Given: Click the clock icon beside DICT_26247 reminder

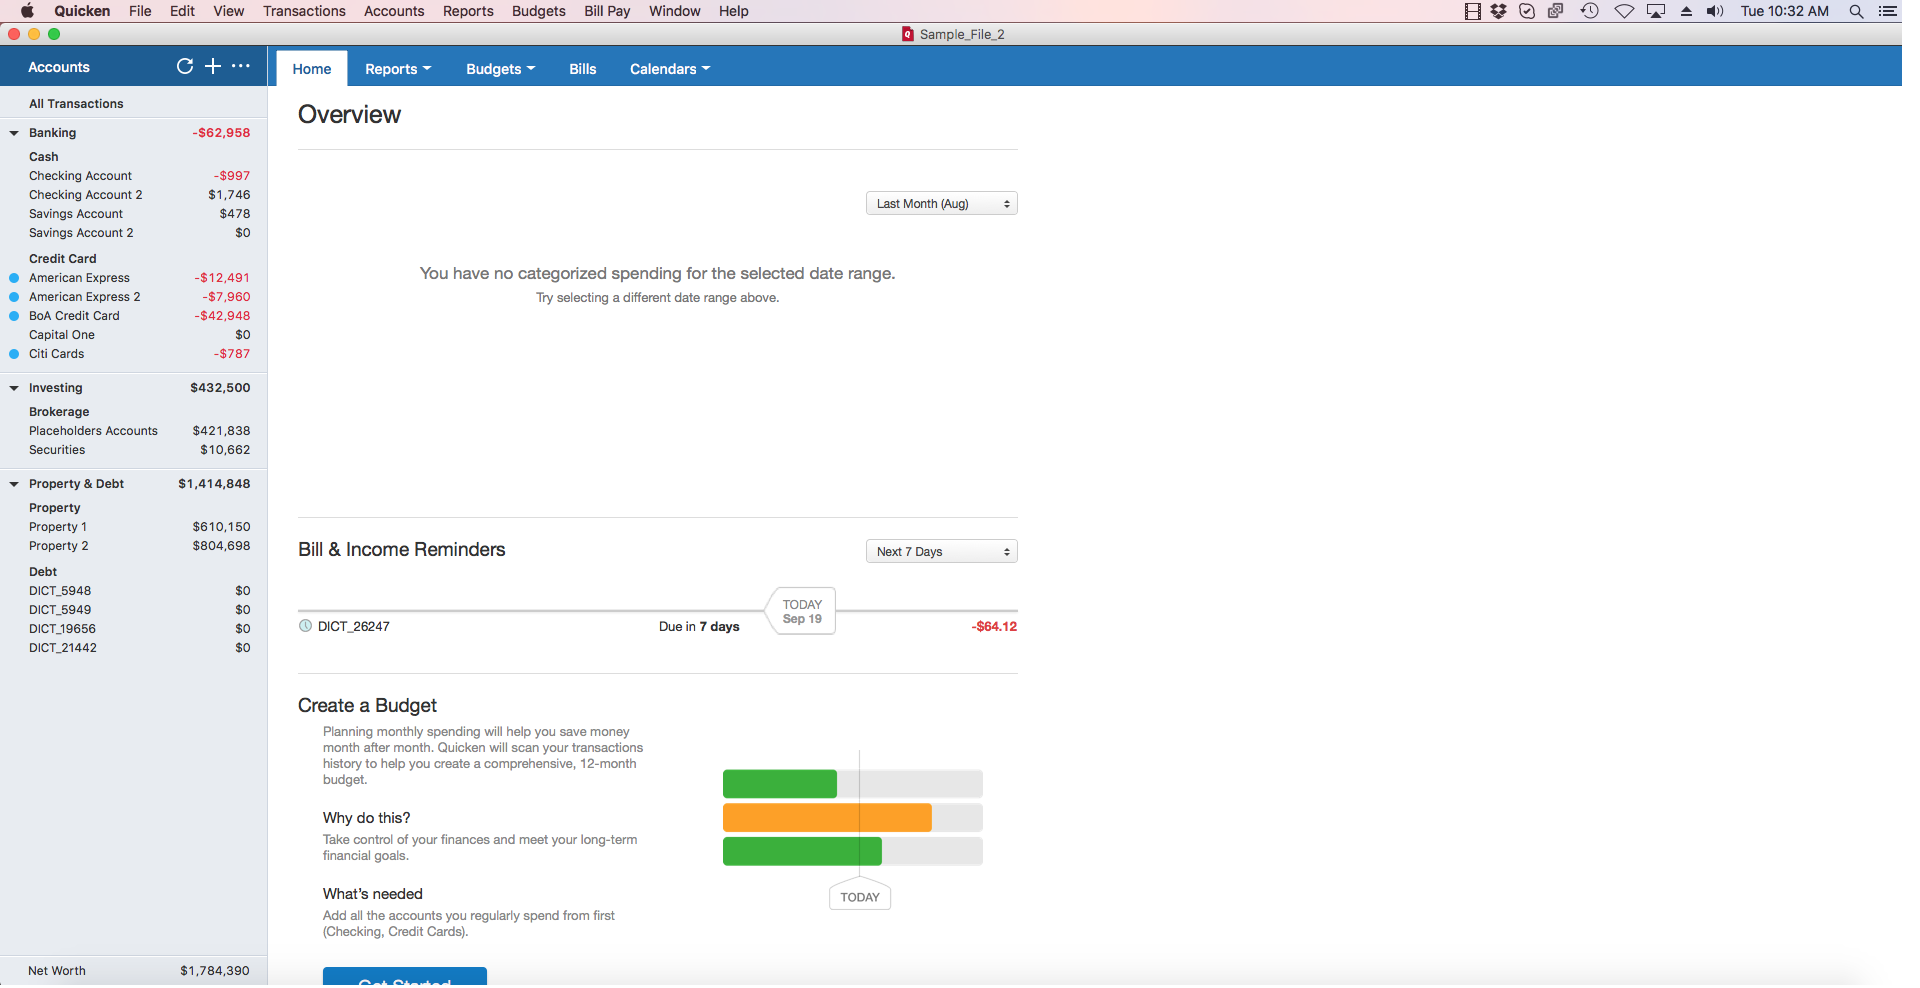Looking at the screenshot, I should click(x=306, y=626).
